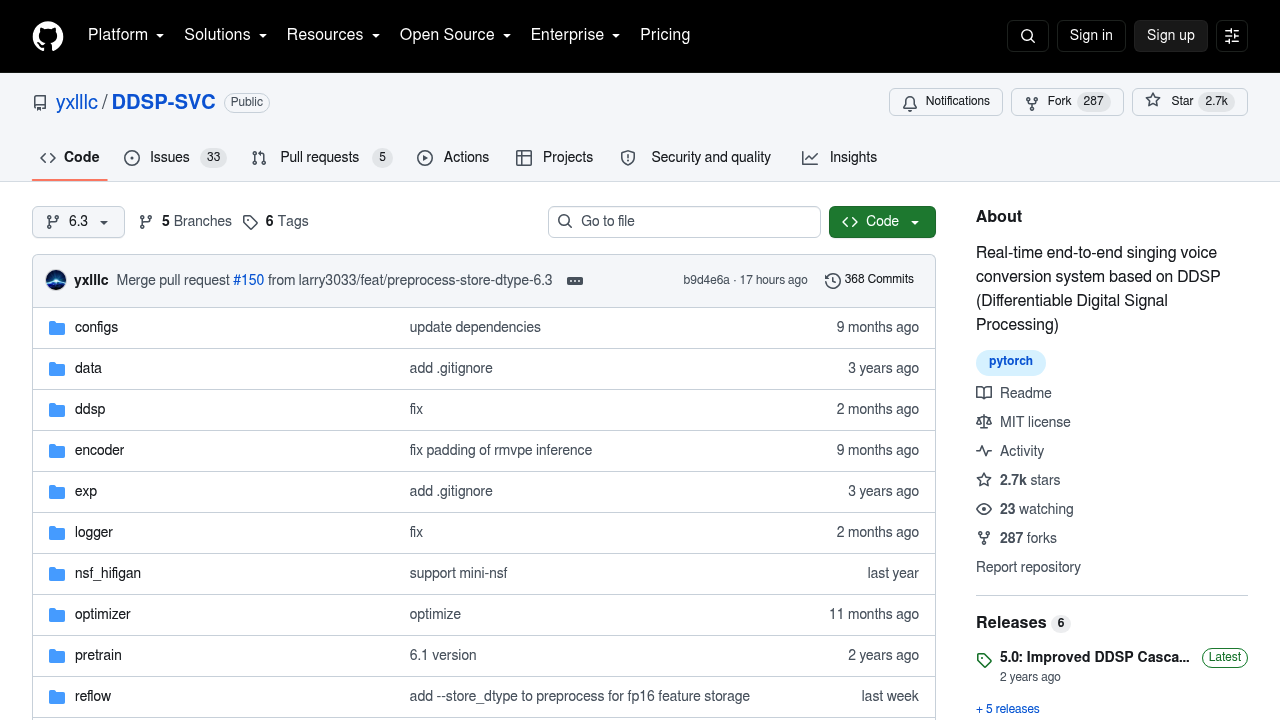Open the Insights tab

pos(840,158)
